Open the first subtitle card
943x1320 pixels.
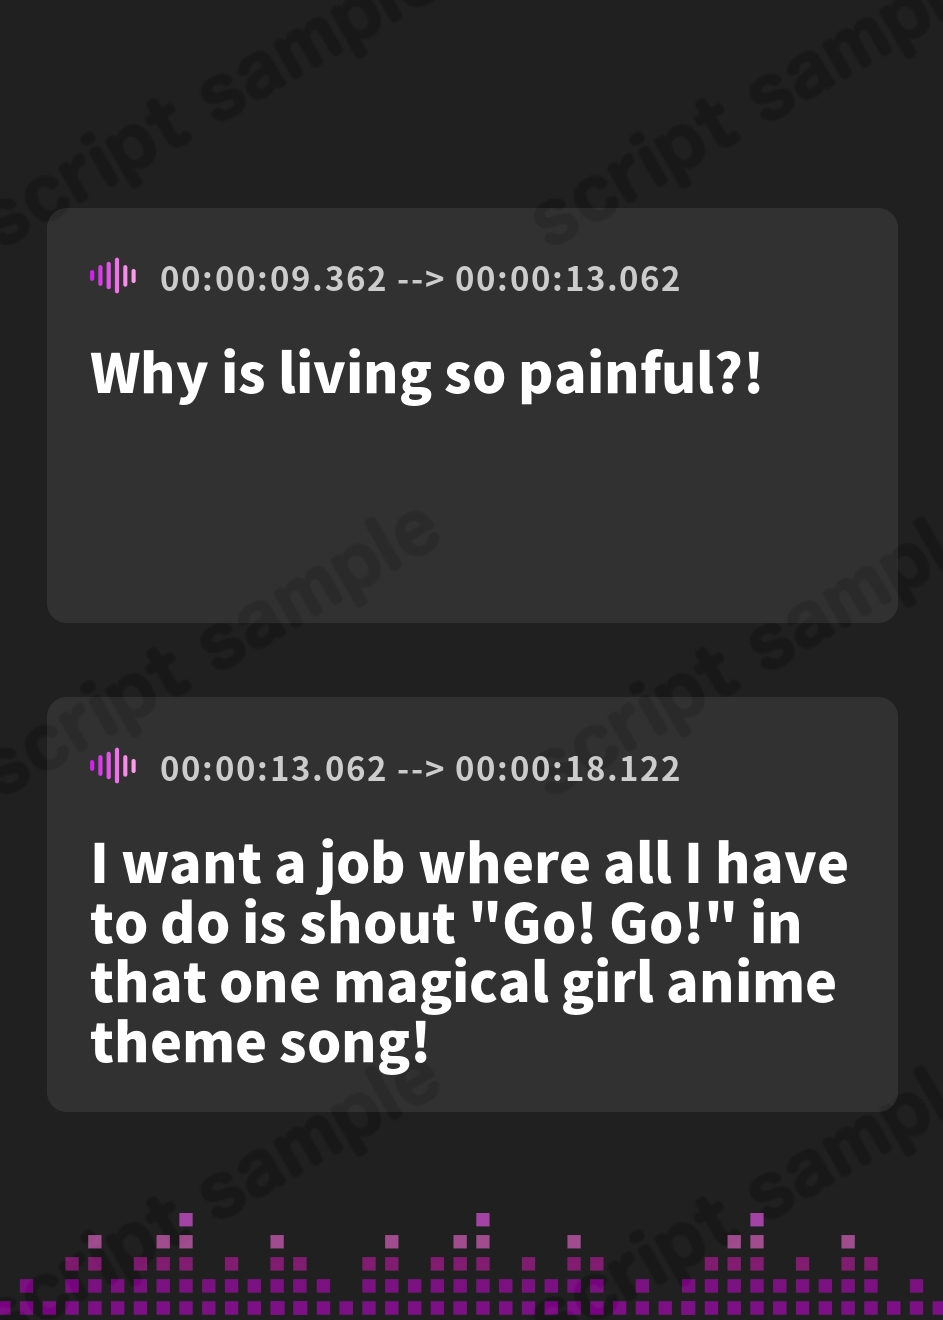pyautogui.click(x=472, y=415)
